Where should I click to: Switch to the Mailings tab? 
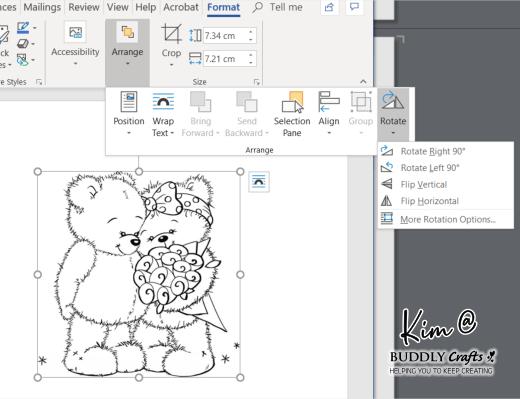42,7
